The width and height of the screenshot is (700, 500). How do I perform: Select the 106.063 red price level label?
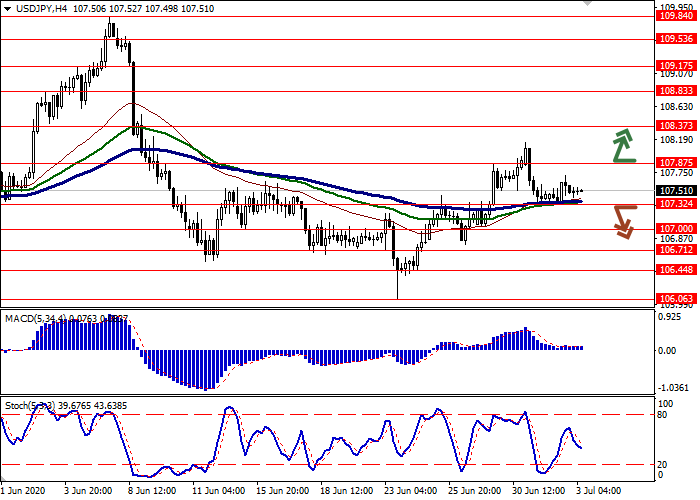pos(676,299)
